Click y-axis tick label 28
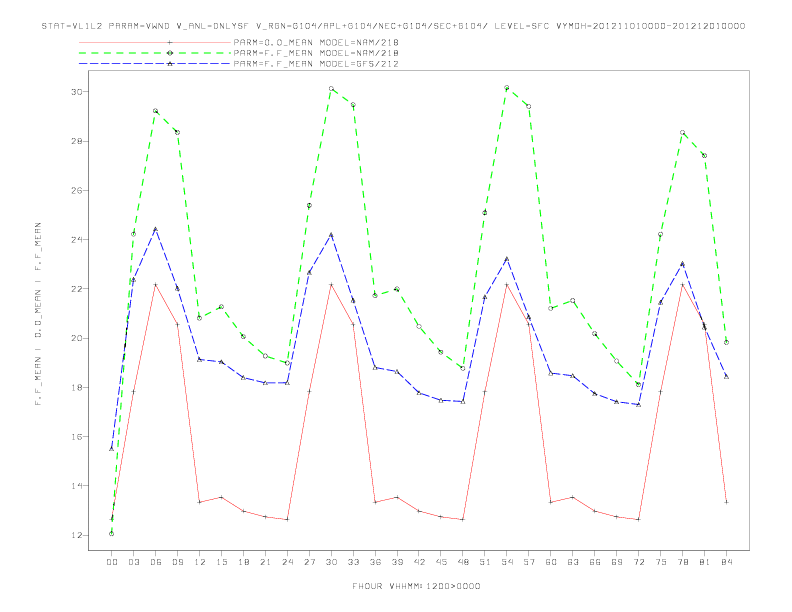This screenshot has height=612, width=792. pyautogui.click(x=76, y=141)
